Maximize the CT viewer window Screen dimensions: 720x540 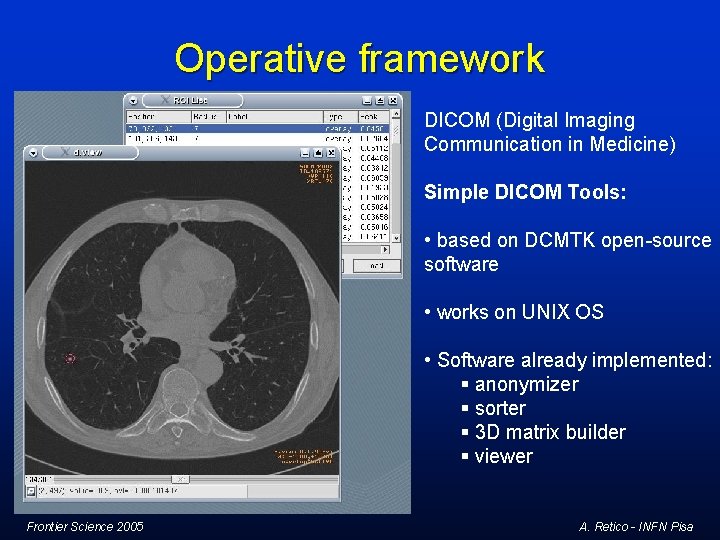coord(318,153)
